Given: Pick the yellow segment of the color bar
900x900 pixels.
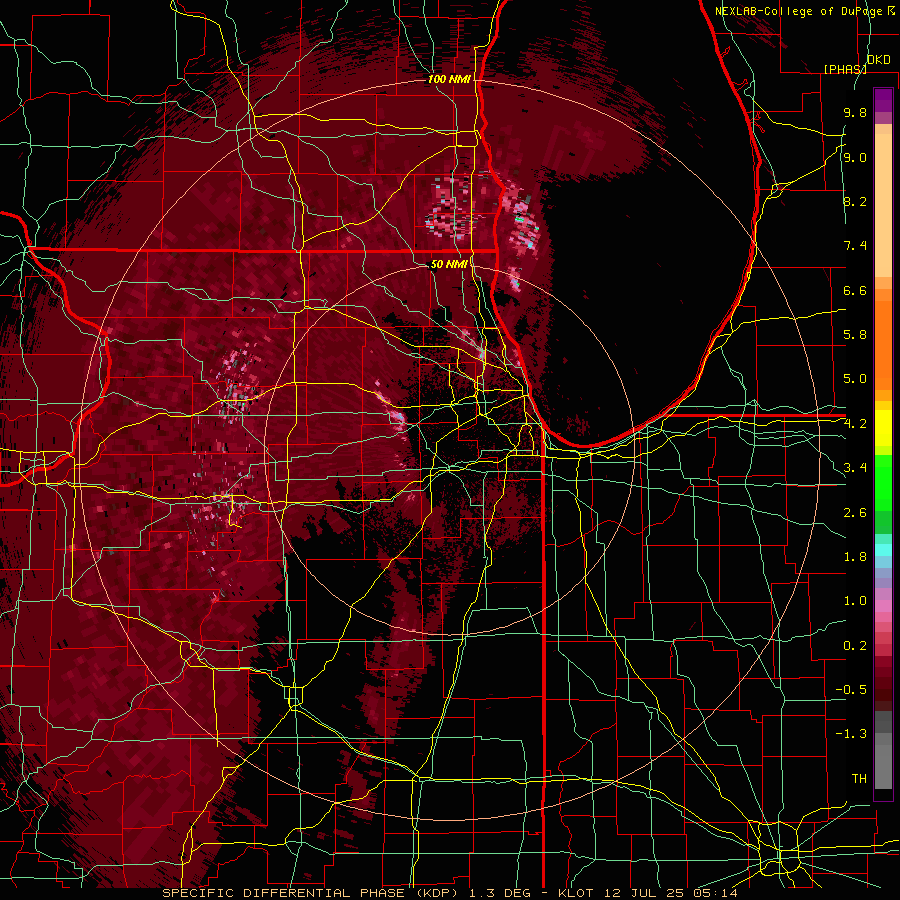Looking at the screenshot, I should point(883,428).
